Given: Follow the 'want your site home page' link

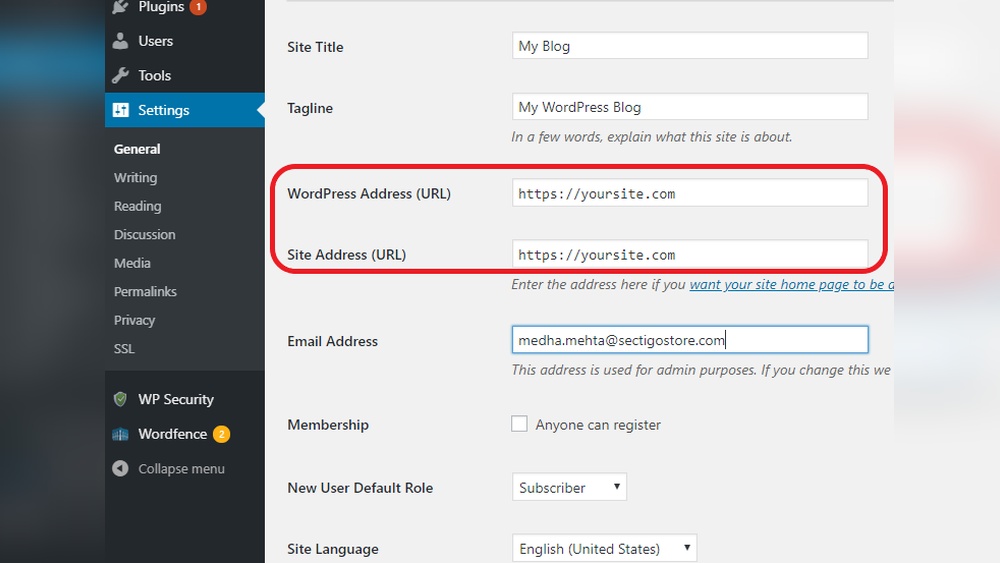Looking at the screenshot, I should pos(791,284).
